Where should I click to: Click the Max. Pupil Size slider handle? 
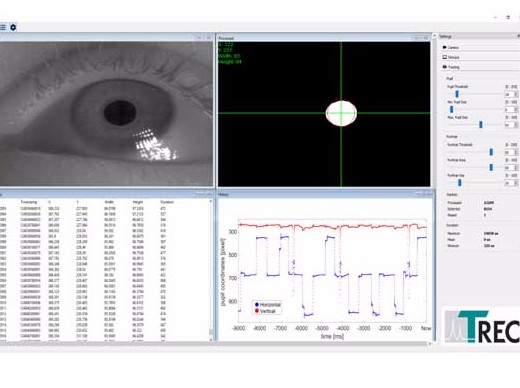pyautogui.click(x=481, y=125)
